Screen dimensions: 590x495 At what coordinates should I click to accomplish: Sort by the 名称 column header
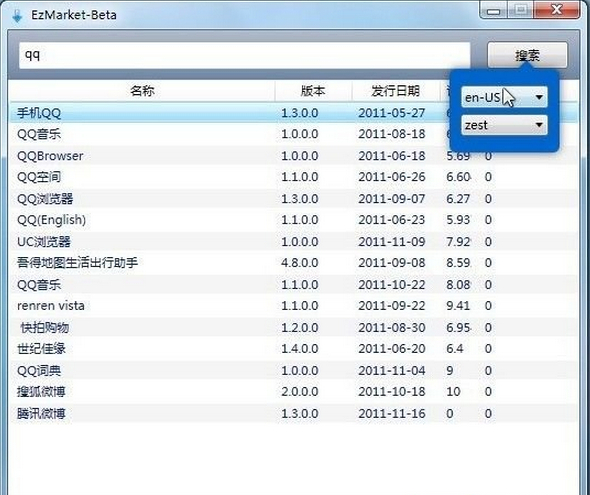[142, 91]
